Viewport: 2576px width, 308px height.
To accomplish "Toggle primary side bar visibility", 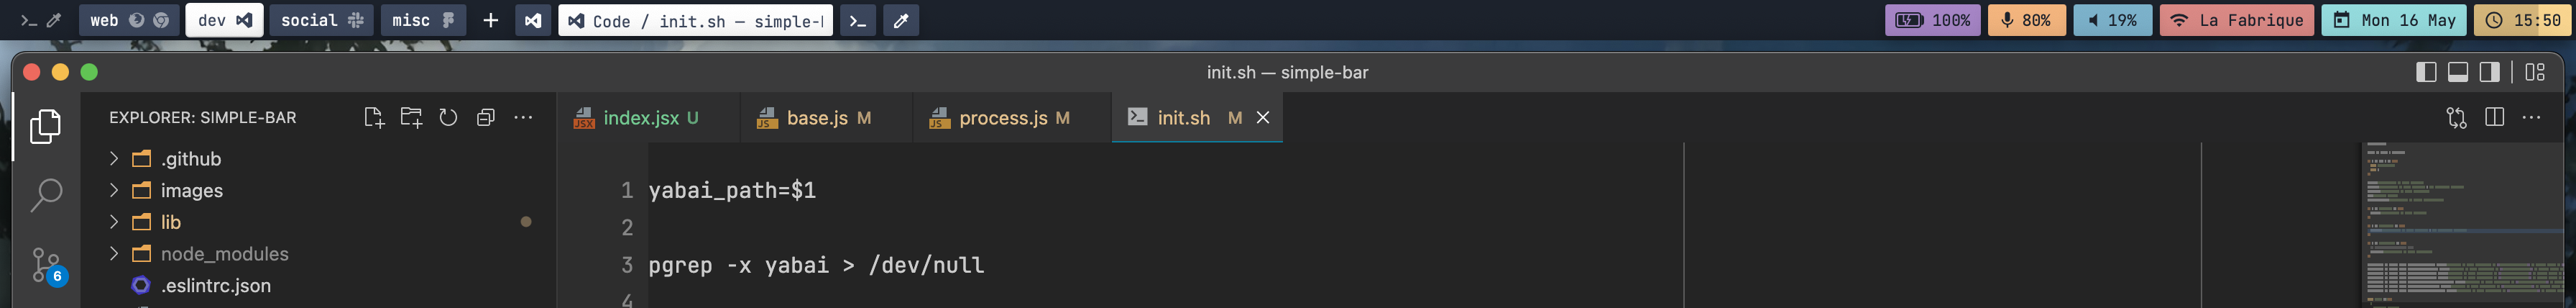I will pyautogui.click(x=2426, y=72).
